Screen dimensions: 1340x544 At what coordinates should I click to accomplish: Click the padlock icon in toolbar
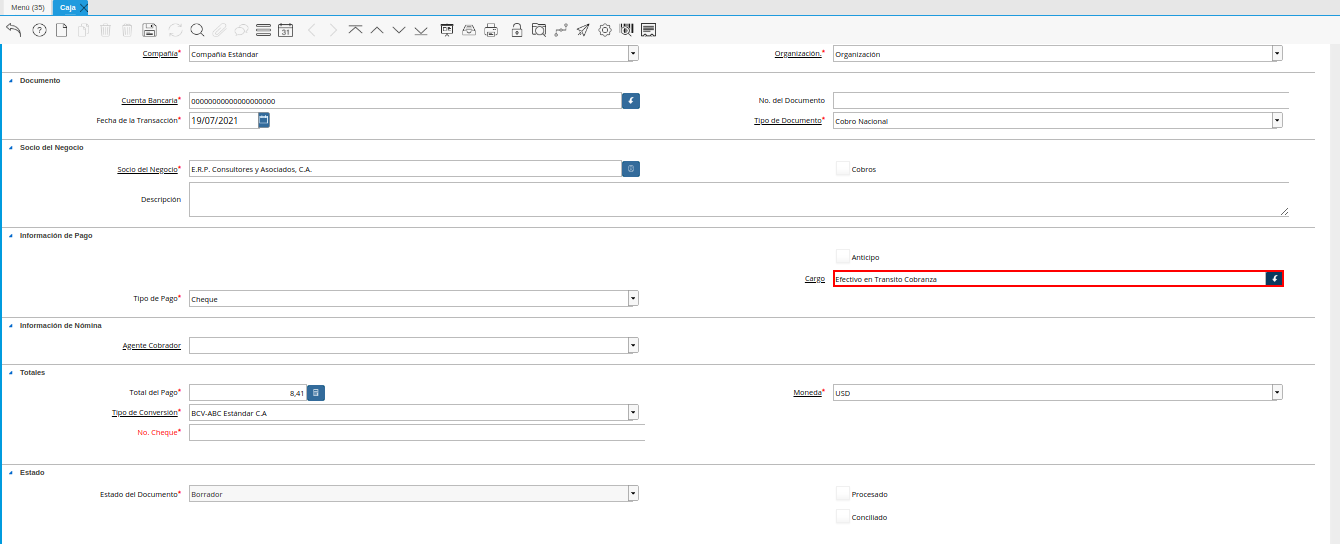(x=517, y=30)
